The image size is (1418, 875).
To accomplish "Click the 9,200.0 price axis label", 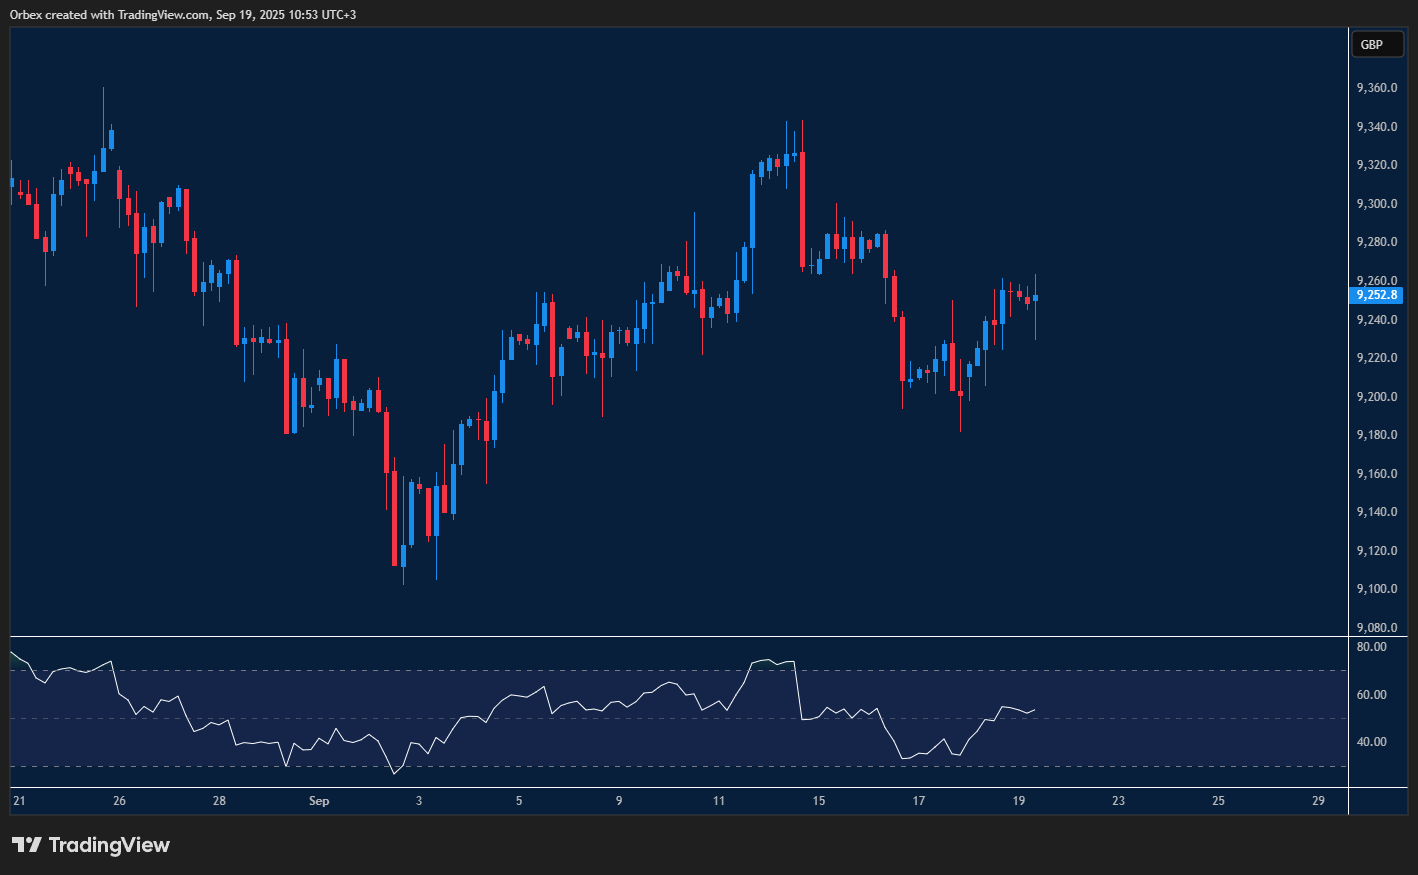I will coord(1376,397).
